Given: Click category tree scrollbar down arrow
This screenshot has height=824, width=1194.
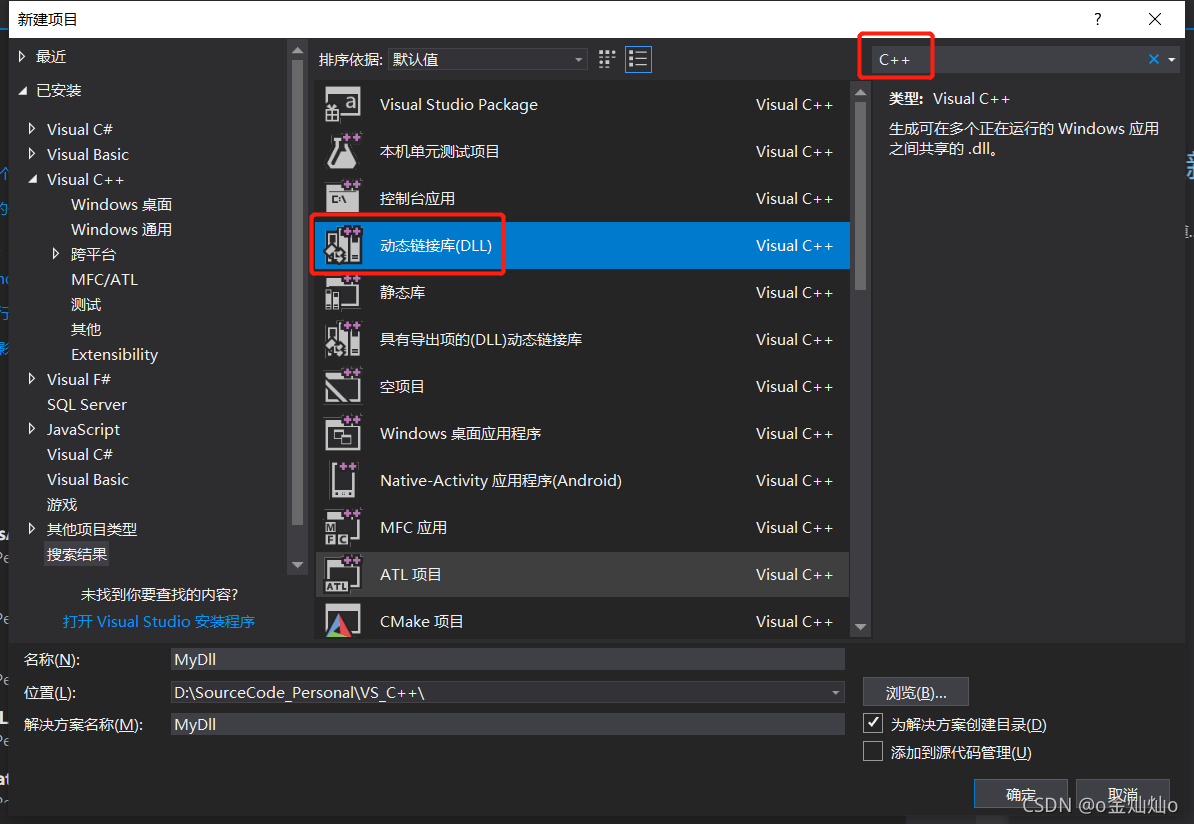Looking at the screenshot, I should (x=298, y=565).
